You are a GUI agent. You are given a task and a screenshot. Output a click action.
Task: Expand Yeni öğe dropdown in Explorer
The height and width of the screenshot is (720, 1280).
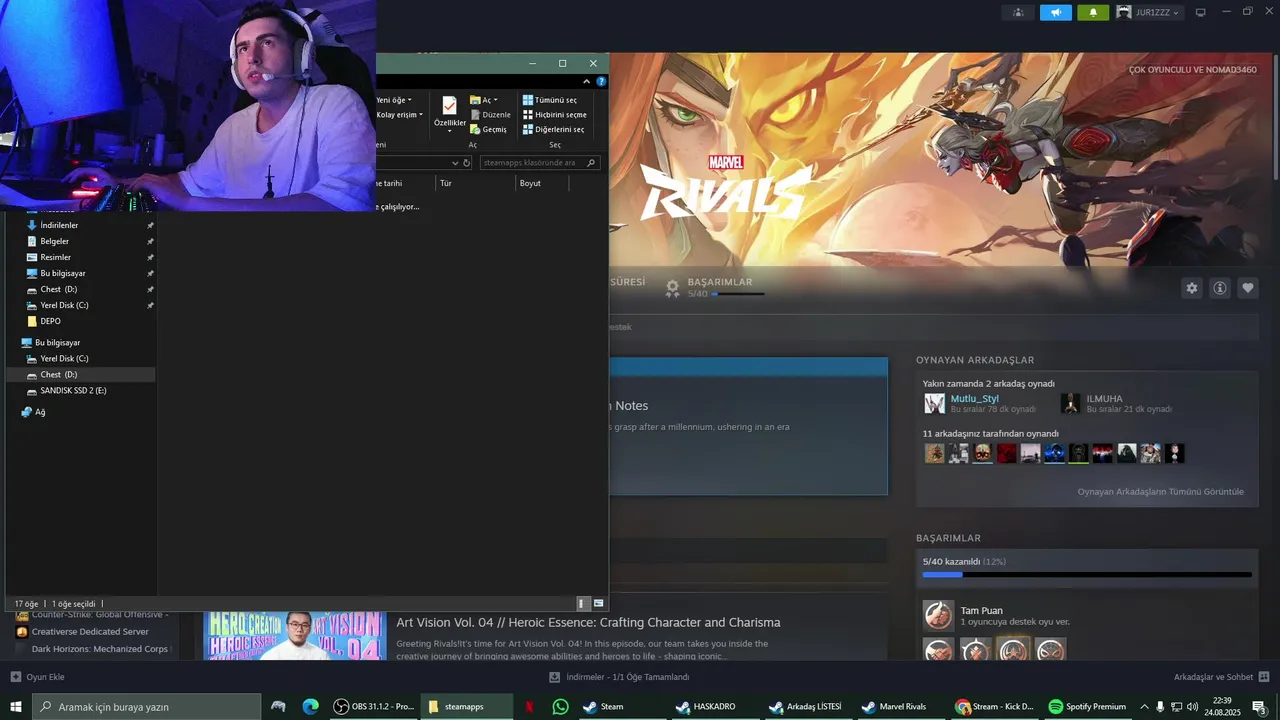pyautogui.click(x=394, y=100)
